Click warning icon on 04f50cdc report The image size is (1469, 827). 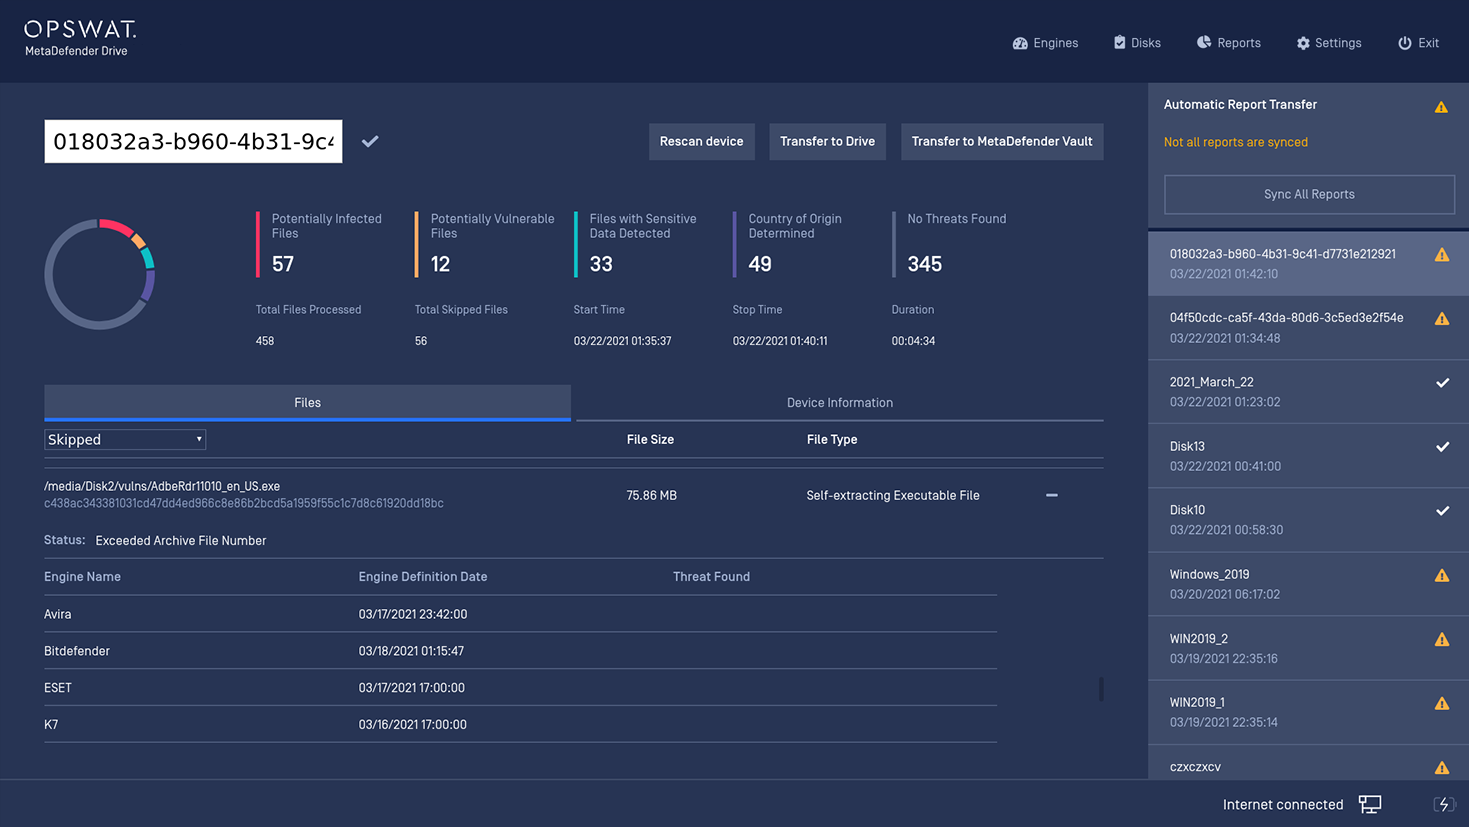pyautogui.click(x=1442, y=319)
